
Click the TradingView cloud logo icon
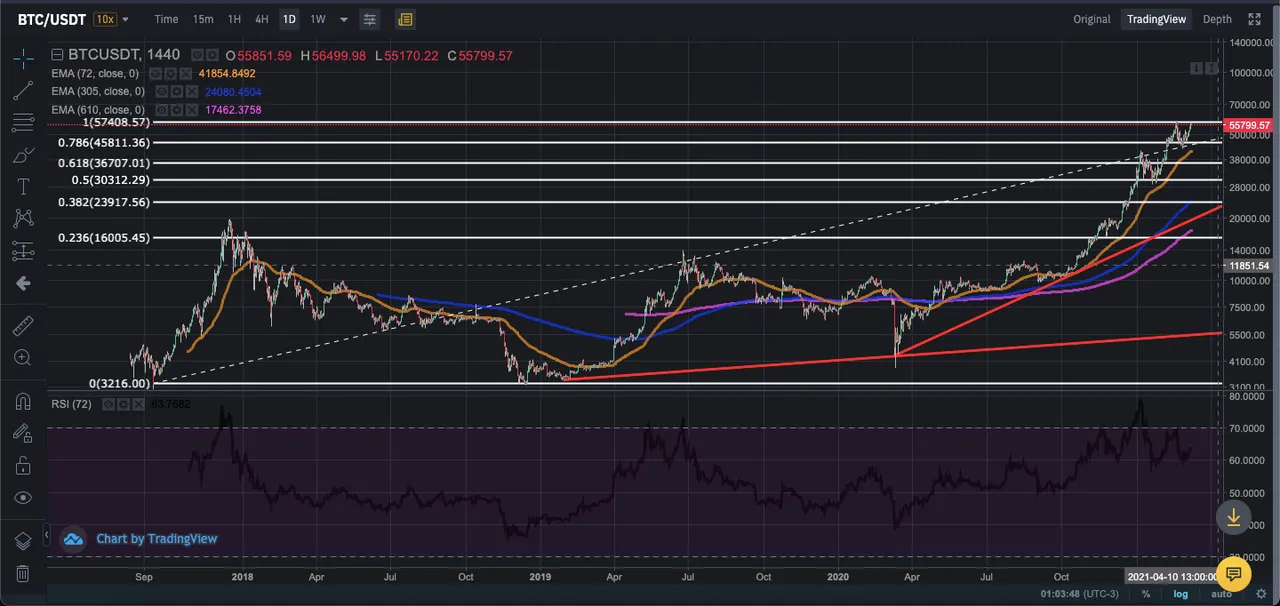point(73,539)
